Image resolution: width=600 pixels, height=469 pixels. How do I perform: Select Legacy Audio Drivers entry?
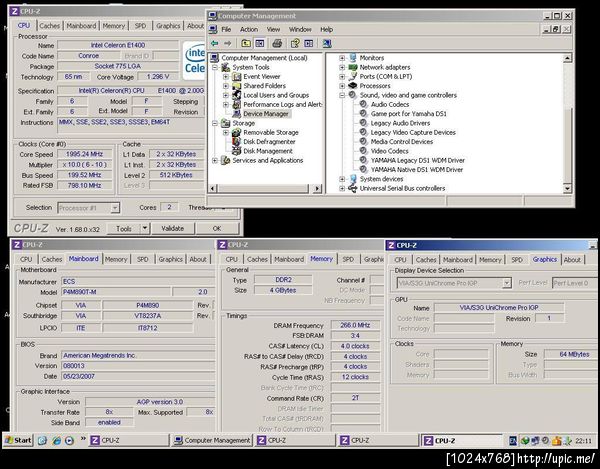(400, 123)
